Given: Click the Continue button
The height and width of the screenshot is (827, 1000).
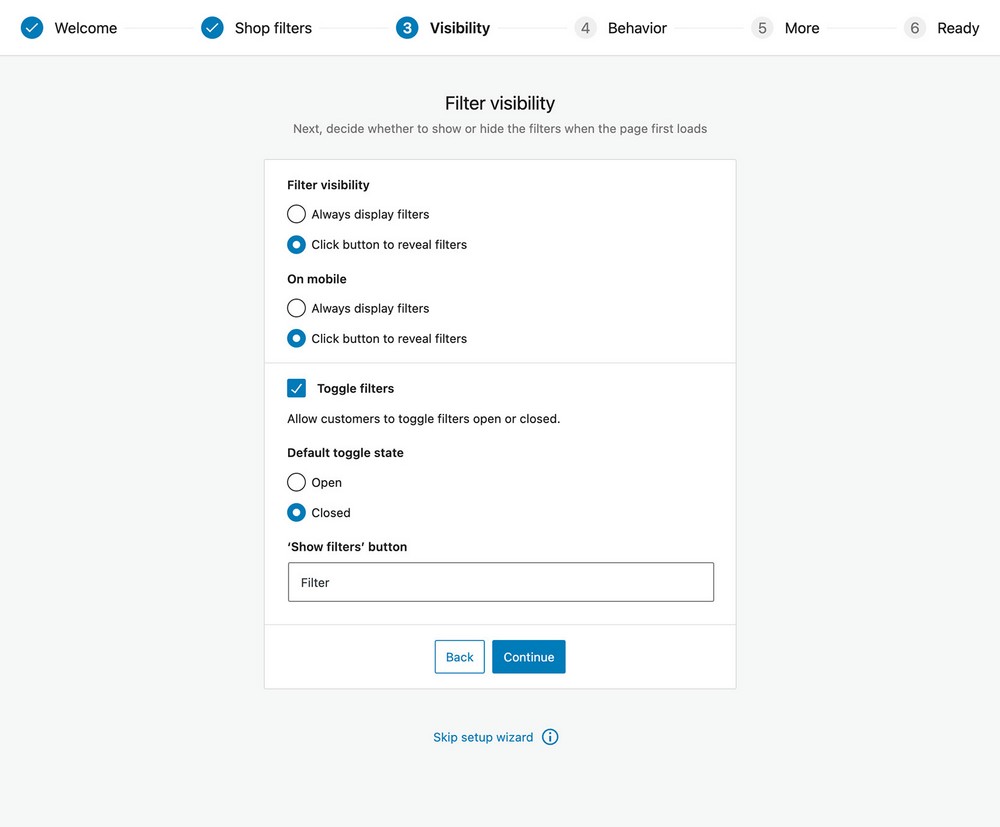Looking at the screenshot, I should point(529,657).
